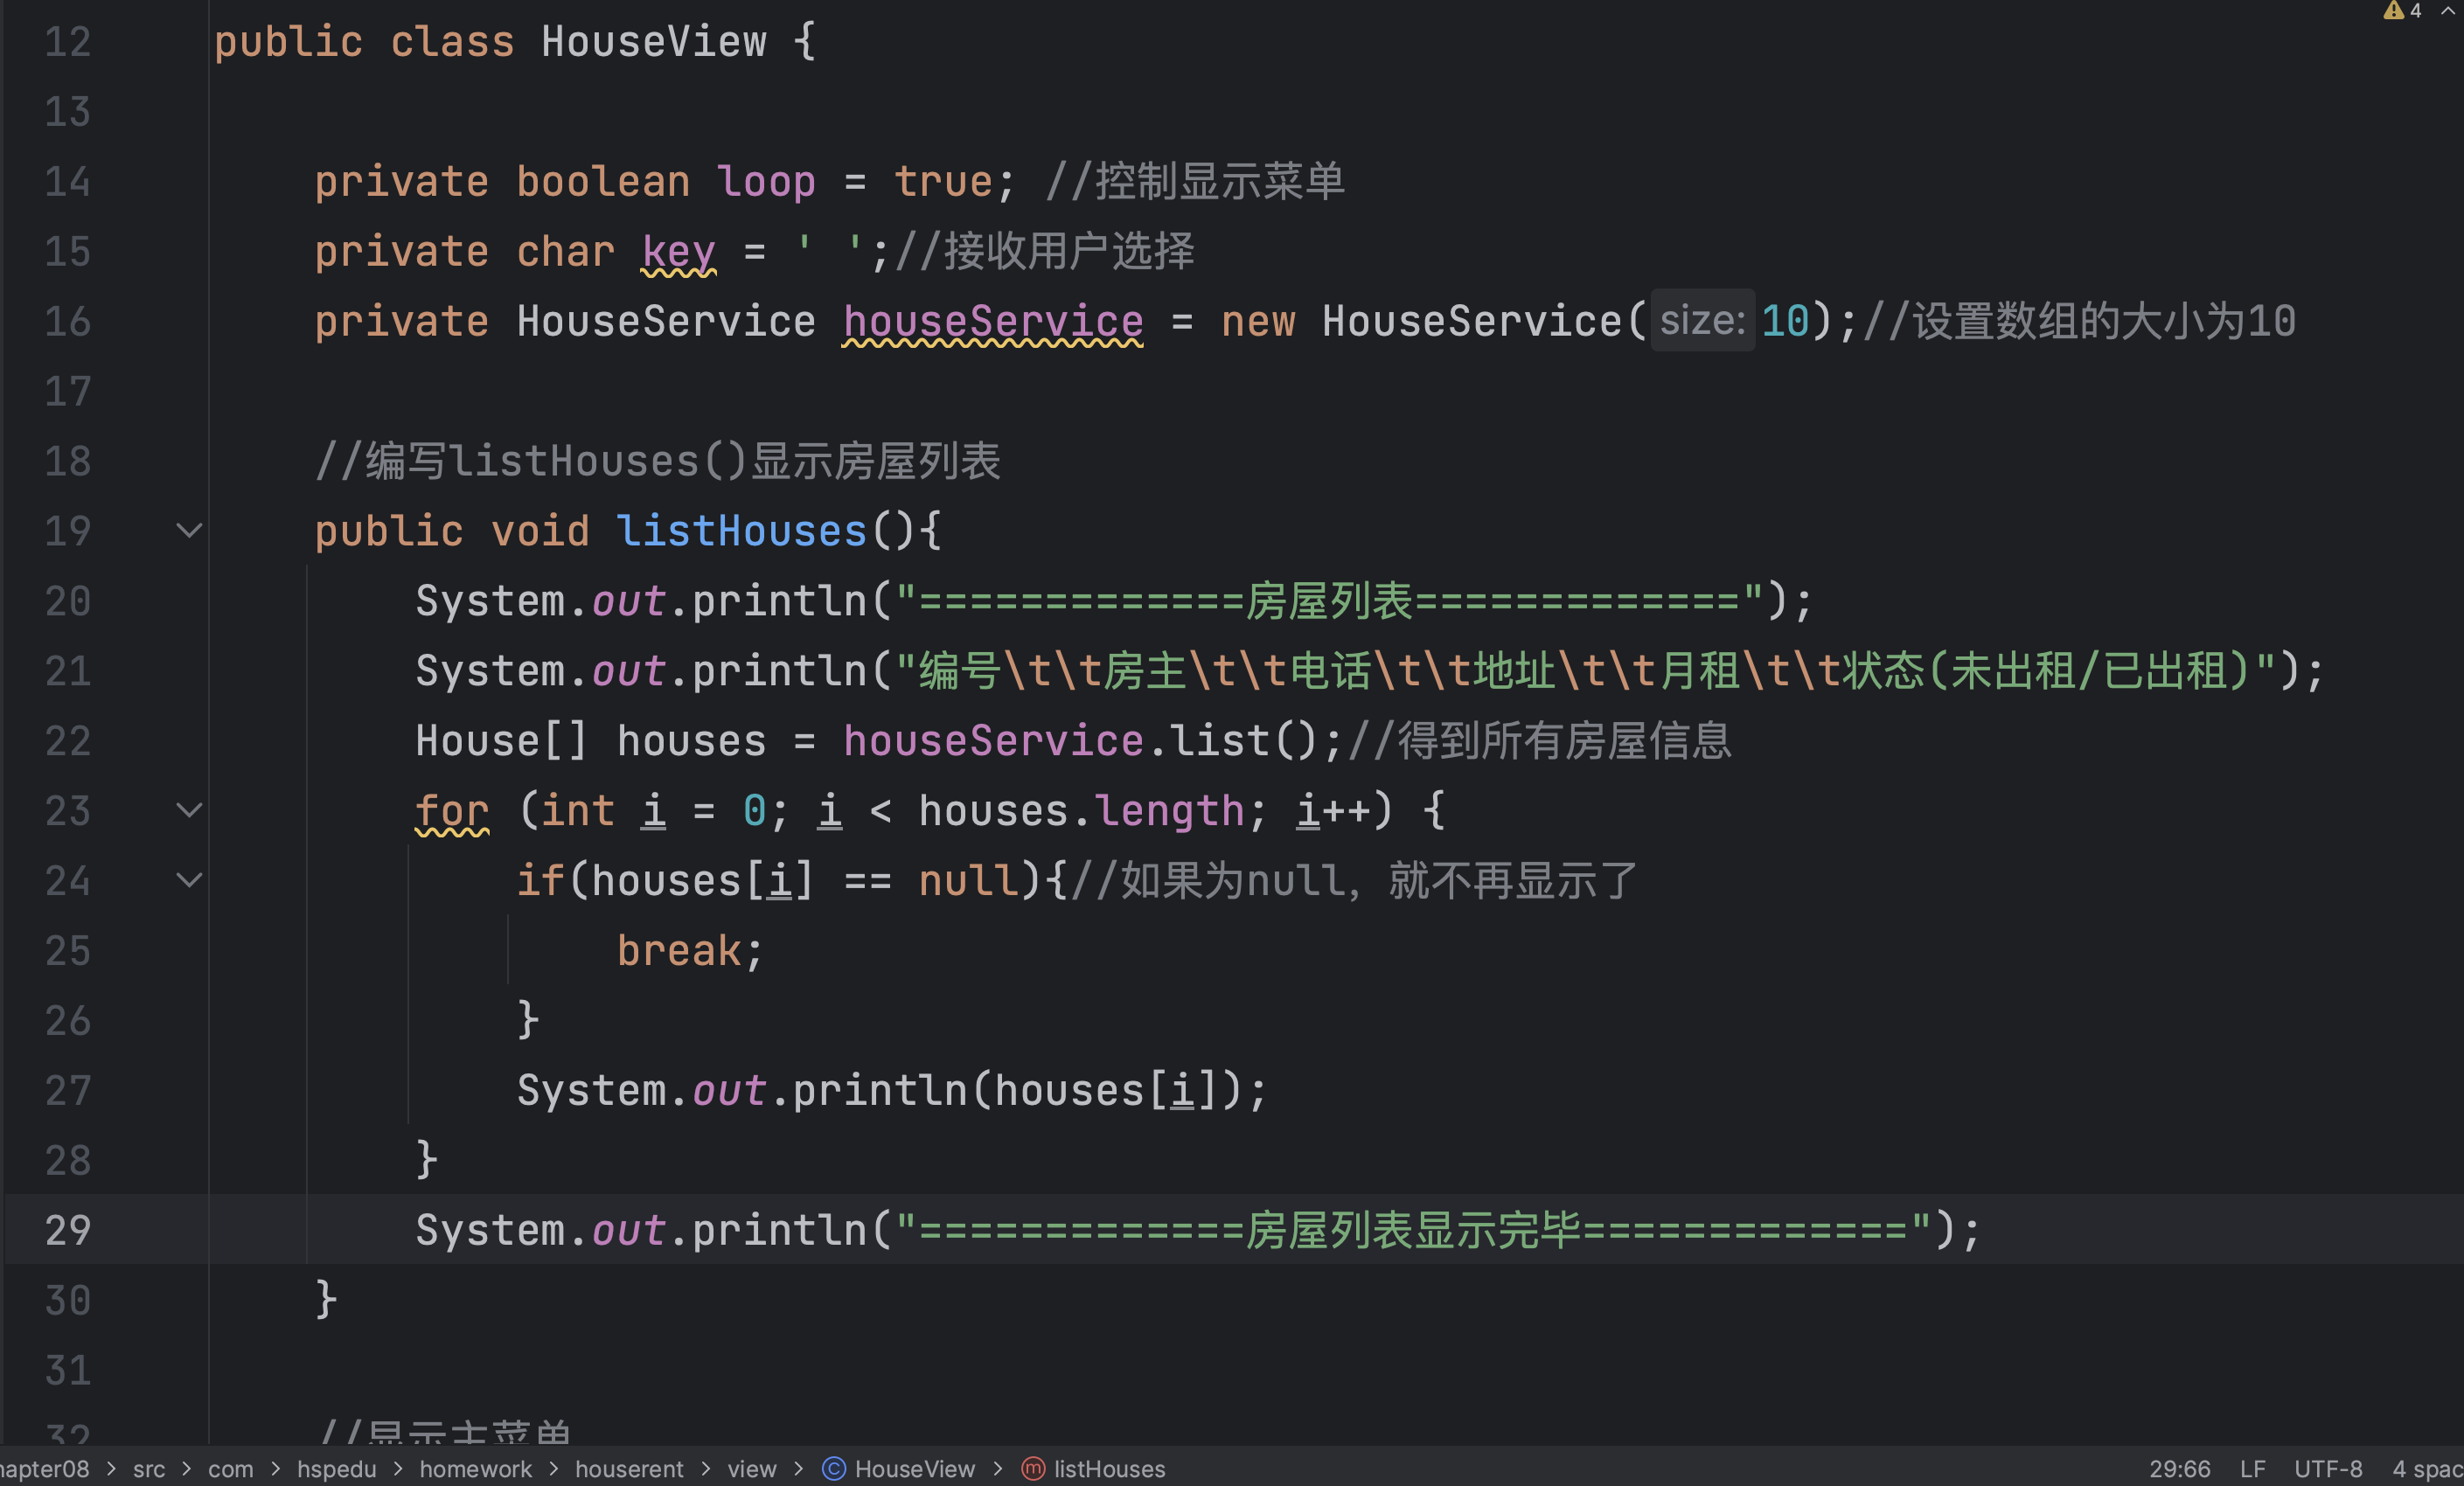This screenshot has height=1486, width=2464.
Task: Click the view breadcrumb segment
Action: (751, 1468)
